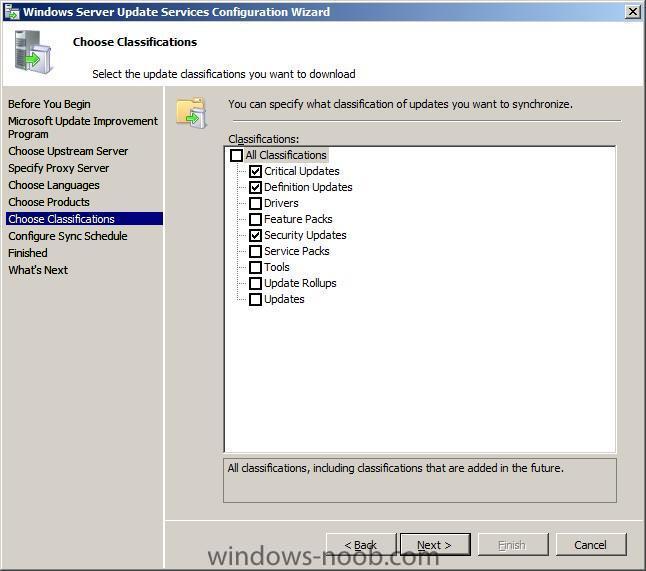Click the Cancel button

(x=591, y=545)
